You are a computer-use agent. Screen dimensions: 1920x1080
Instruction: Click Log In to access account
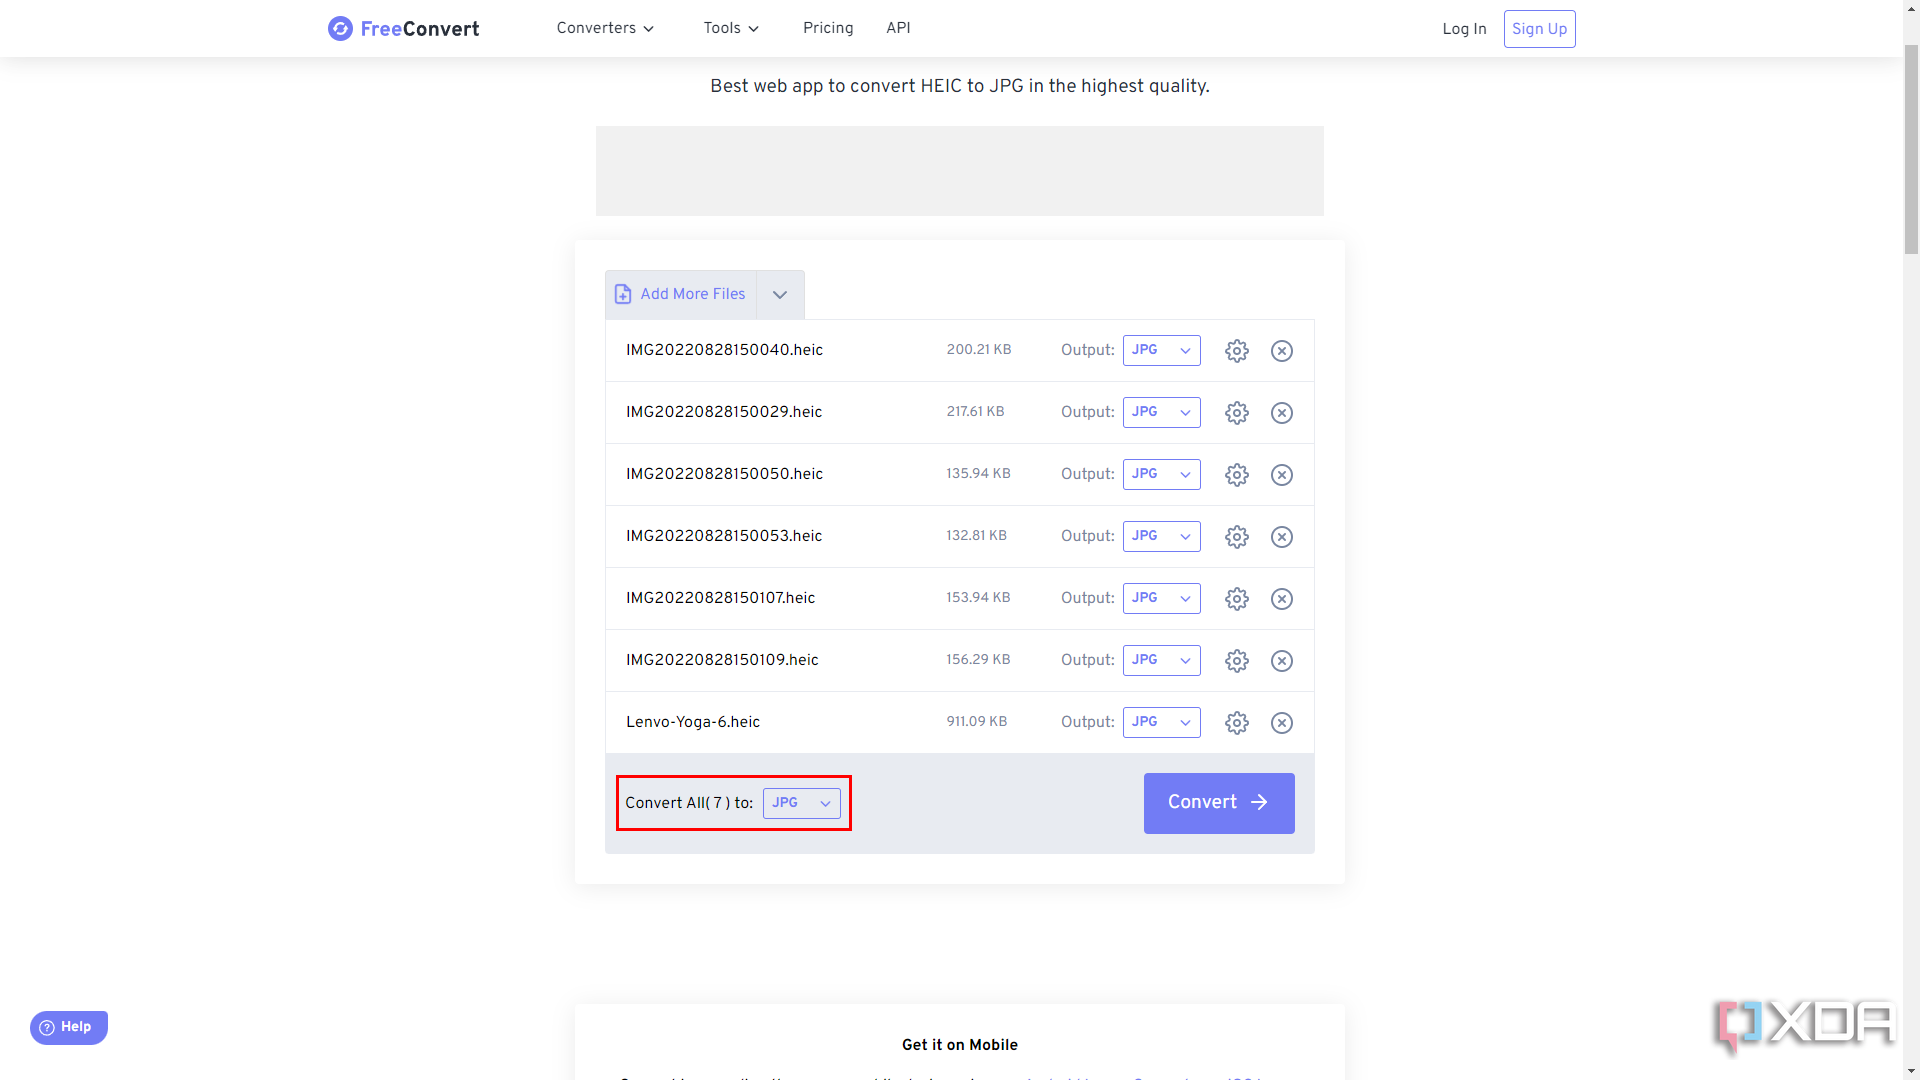pyautogui.click(x=1464, y=29)
